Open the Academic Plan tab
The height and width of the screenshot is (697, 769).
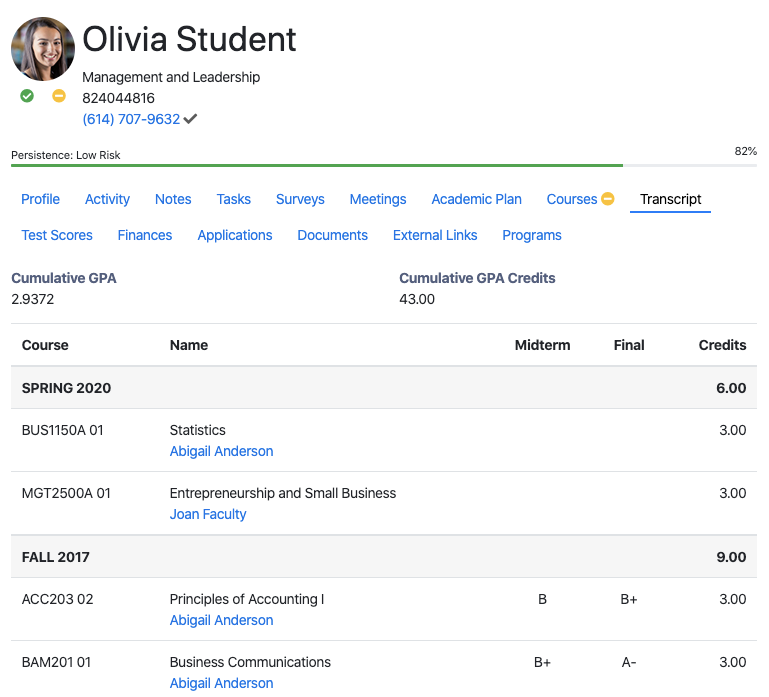click(x=476, y=199)
